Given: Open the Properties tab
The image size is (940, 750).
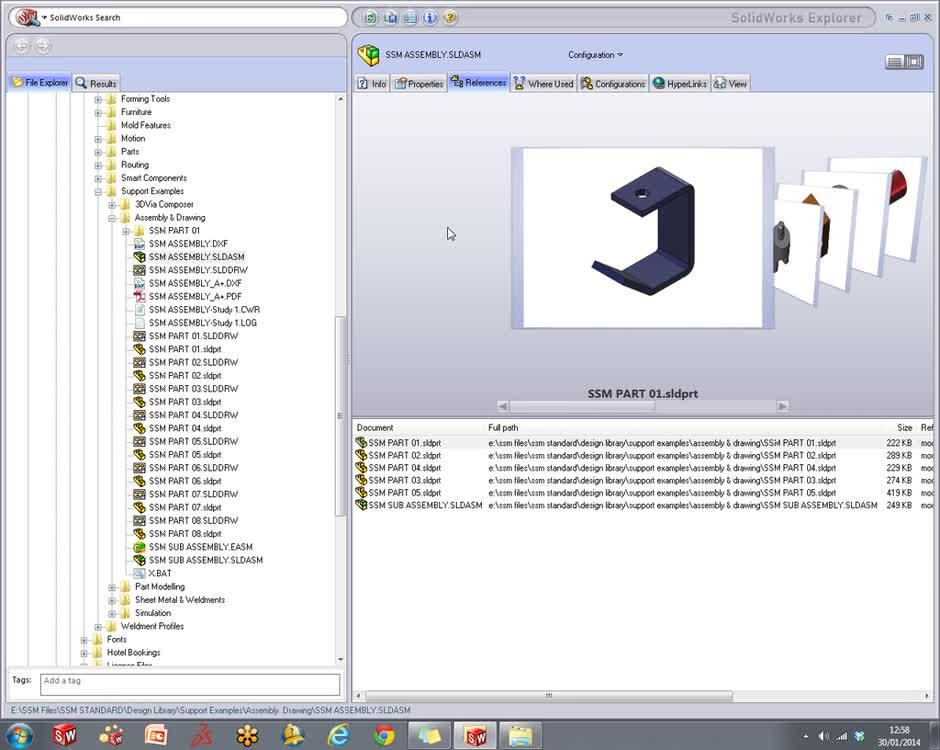Looking at the screenshot, I should click(419, 83).
